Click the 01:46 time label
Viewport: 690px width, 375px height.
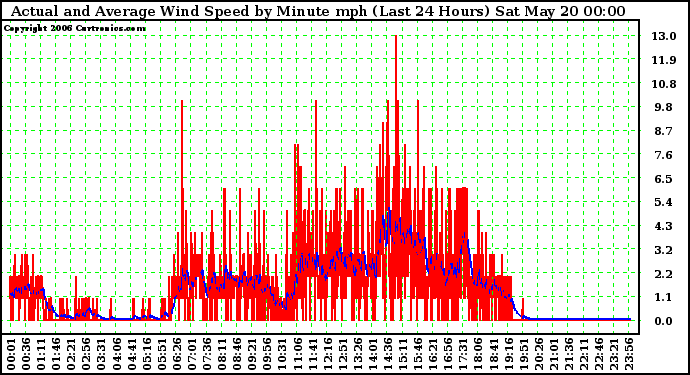tap(56, 354)
